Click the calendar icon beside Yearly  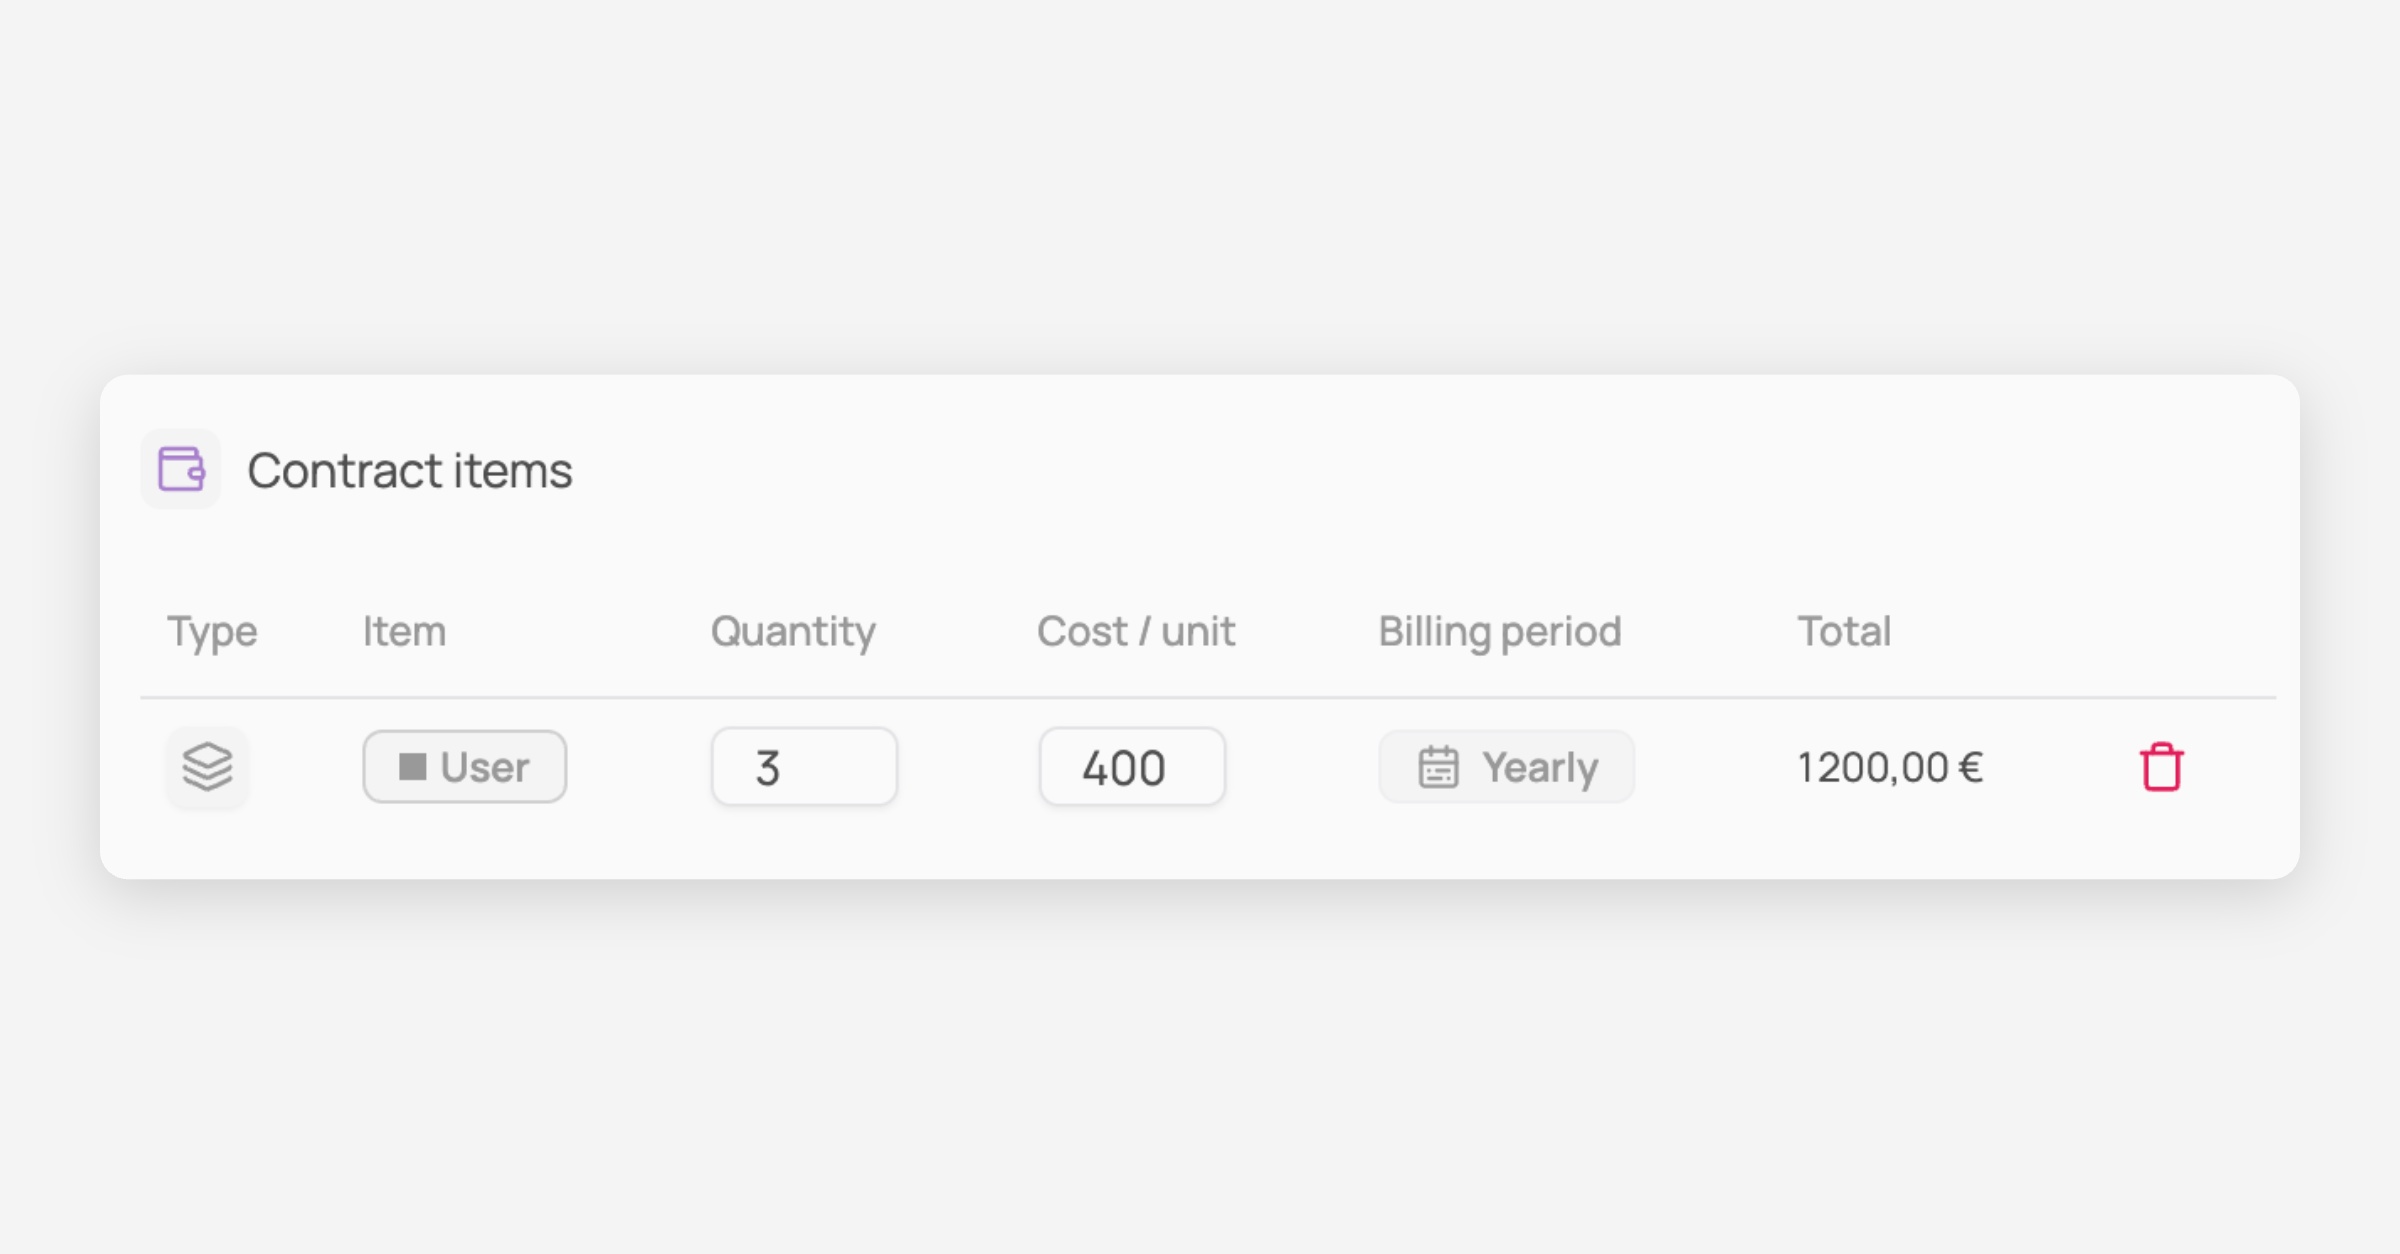[1438, 767]
